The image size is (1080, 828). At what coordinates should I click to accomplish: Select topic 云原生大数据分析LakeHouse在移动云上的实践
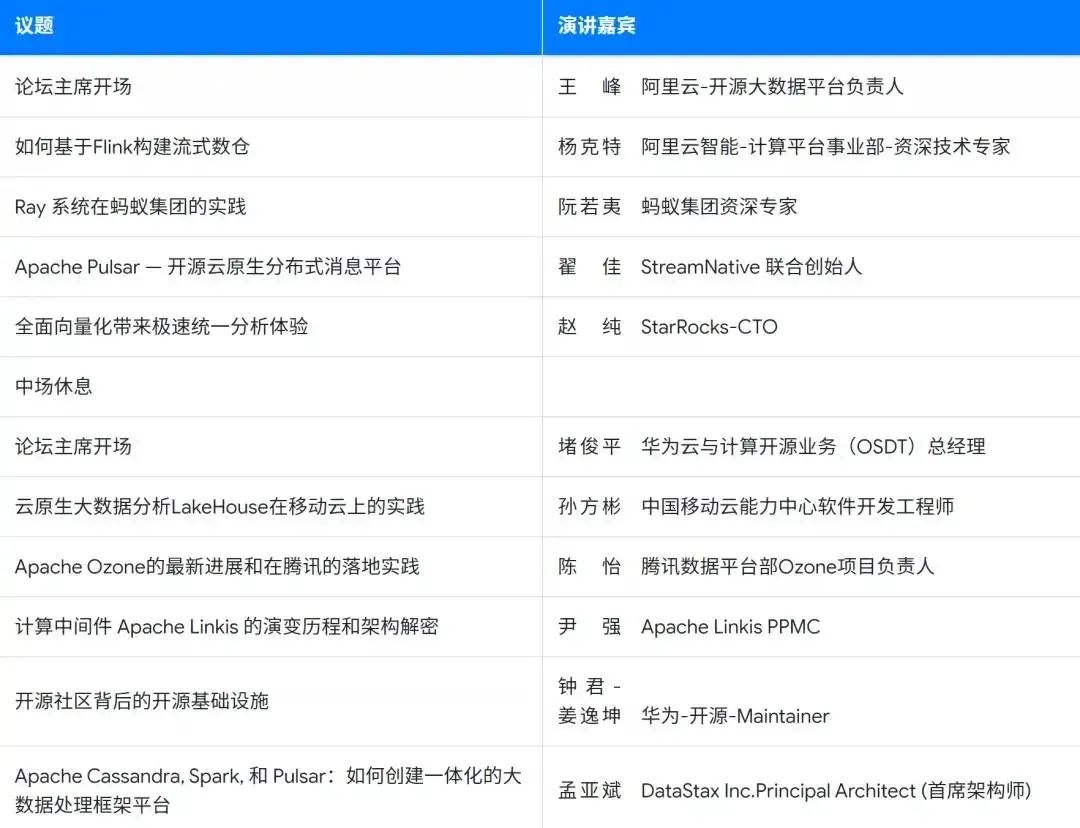click(x=220, y=506)
